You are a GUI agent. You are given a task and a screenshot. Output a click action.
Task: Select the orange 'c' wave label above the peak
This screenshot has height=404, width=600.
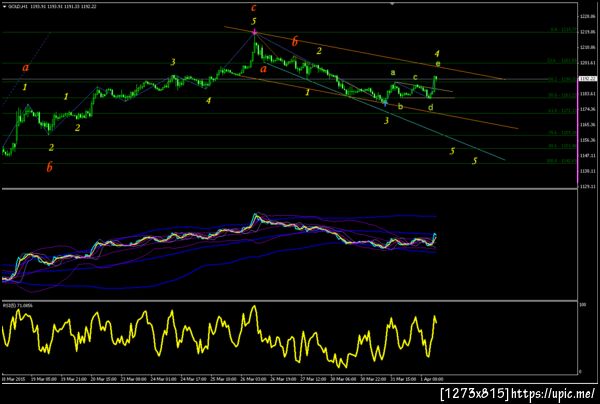point(254,8)
